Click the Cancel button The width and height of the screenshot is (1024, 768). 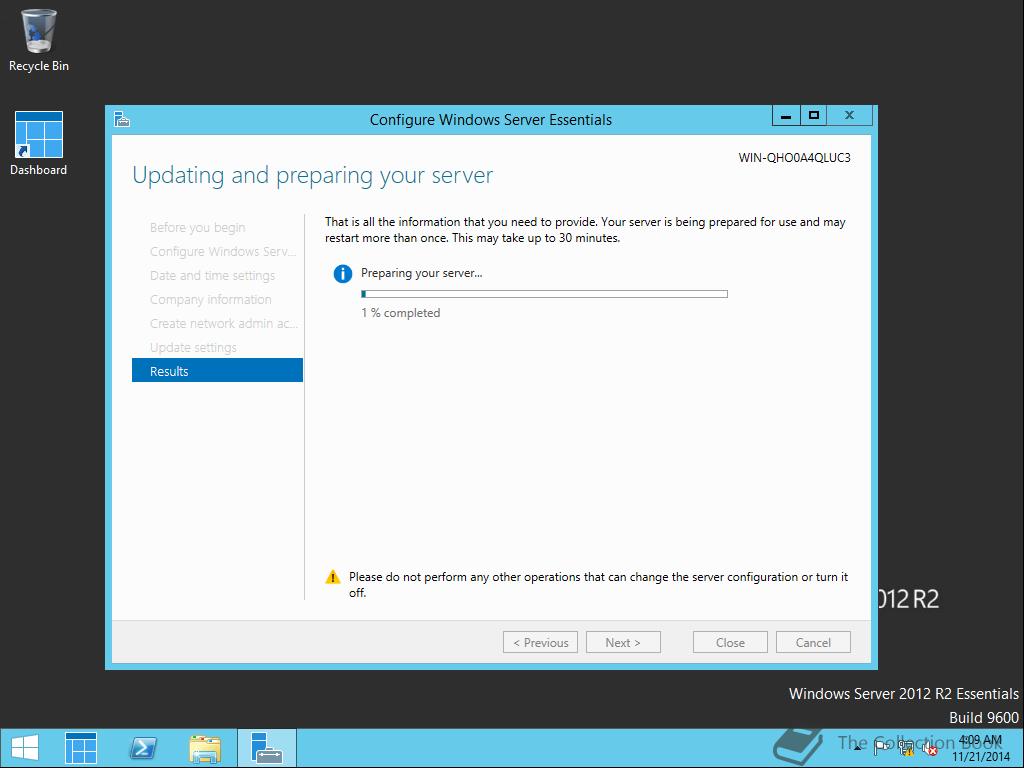coord(813,643)
